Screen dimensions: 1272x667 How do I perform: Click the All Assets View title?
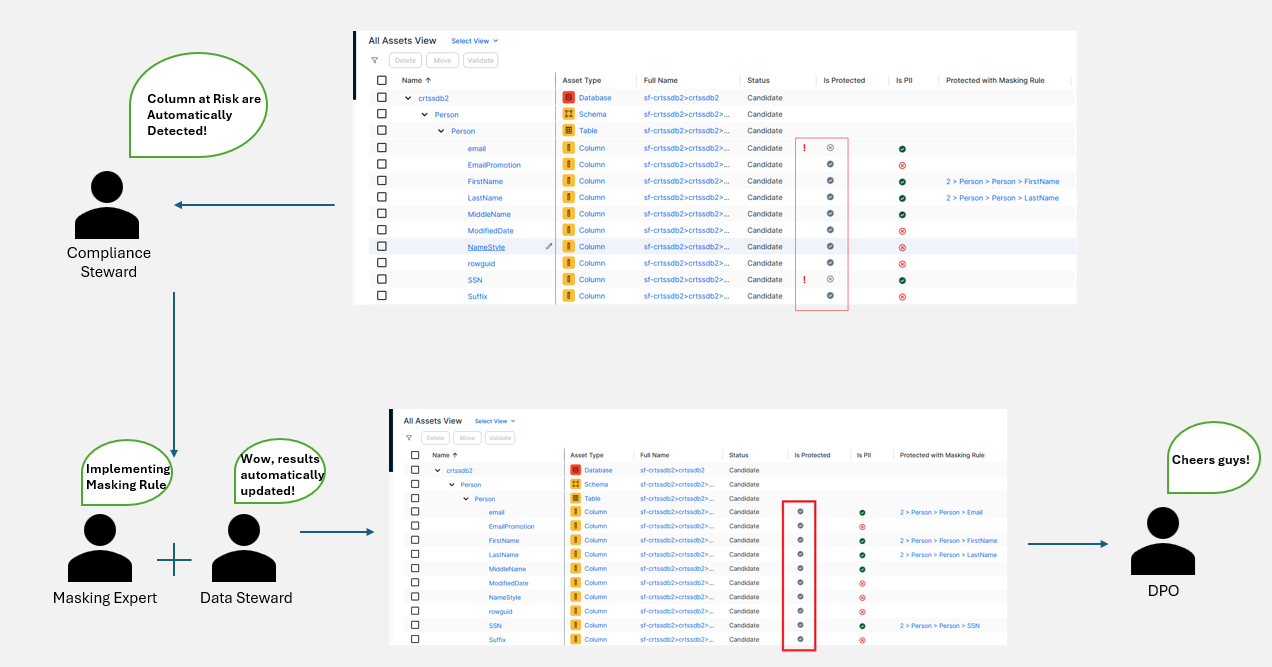tap(402, 40)
